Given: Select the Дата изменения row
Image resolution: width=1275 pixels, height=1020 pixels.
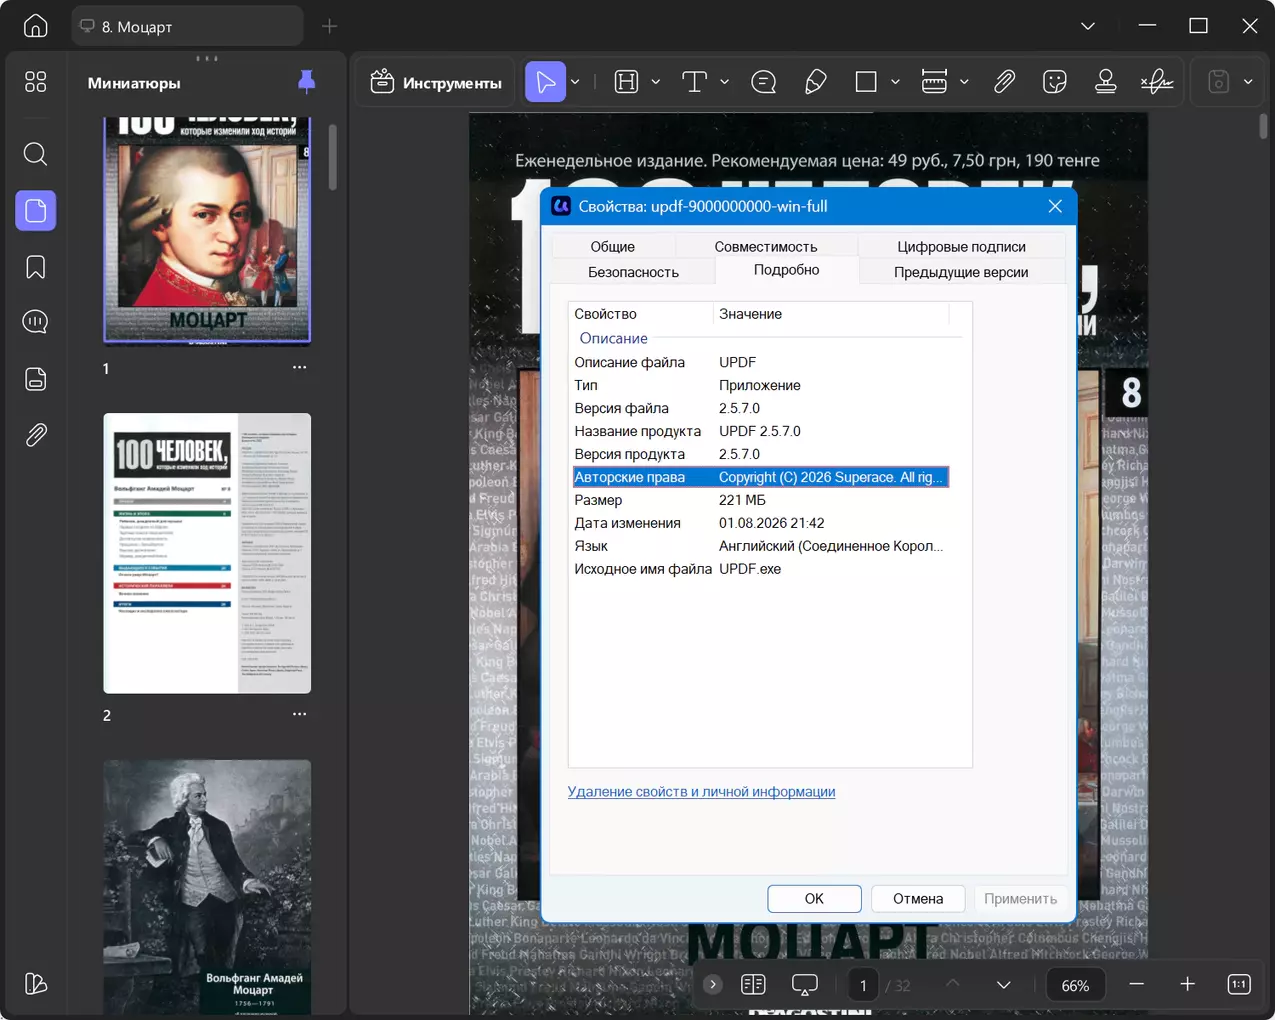Looking at the screenshot, I should (760, 523).
